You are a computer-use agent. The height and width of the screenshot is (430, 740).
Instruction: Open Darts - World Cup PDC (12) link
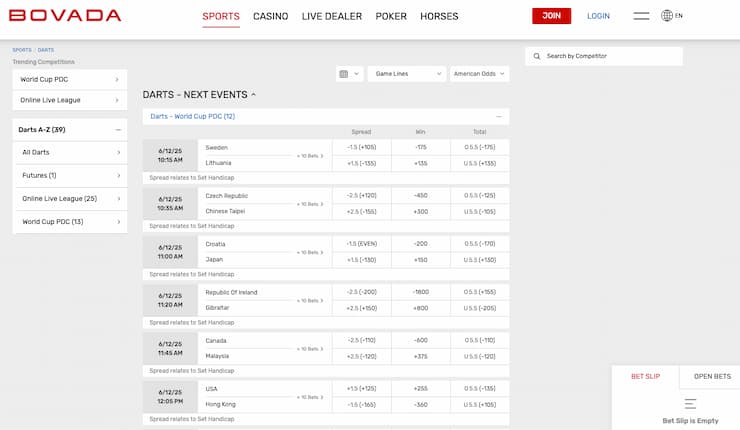[x=193, y=116]
